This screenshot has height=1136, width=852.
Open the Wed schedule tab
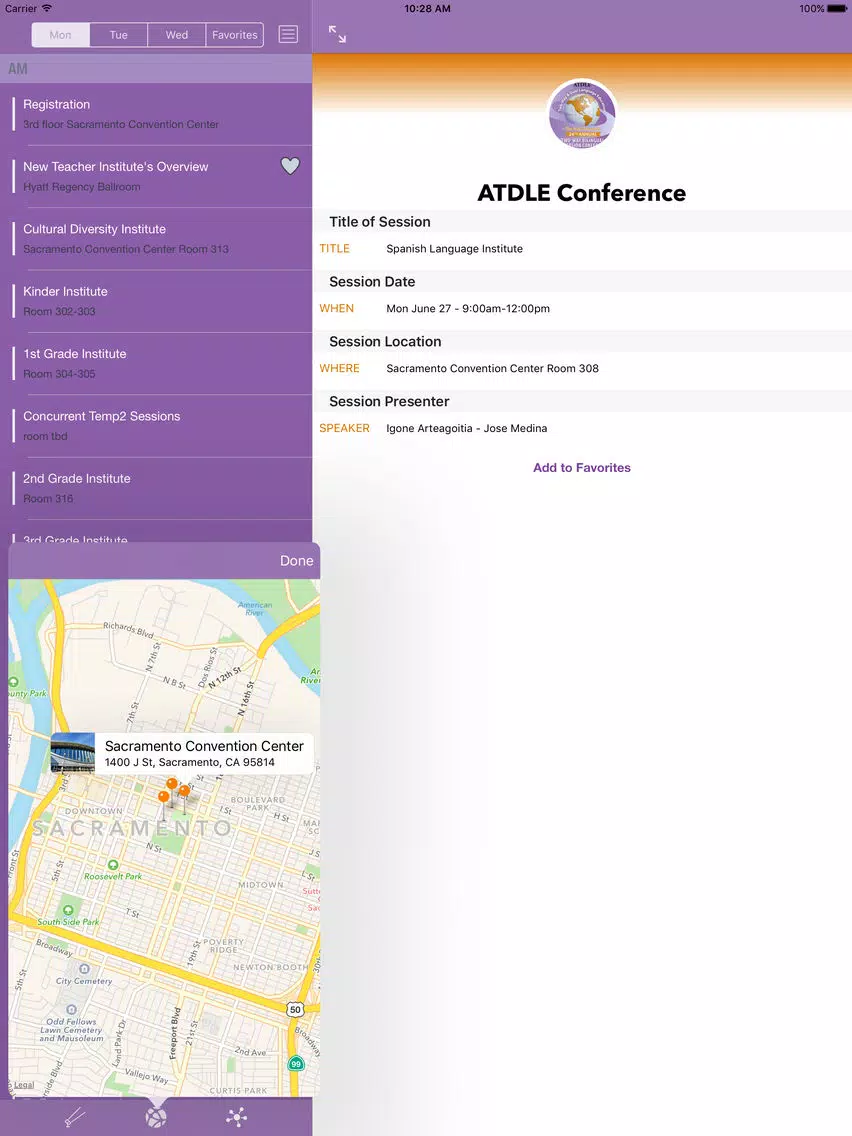(177, 35)
